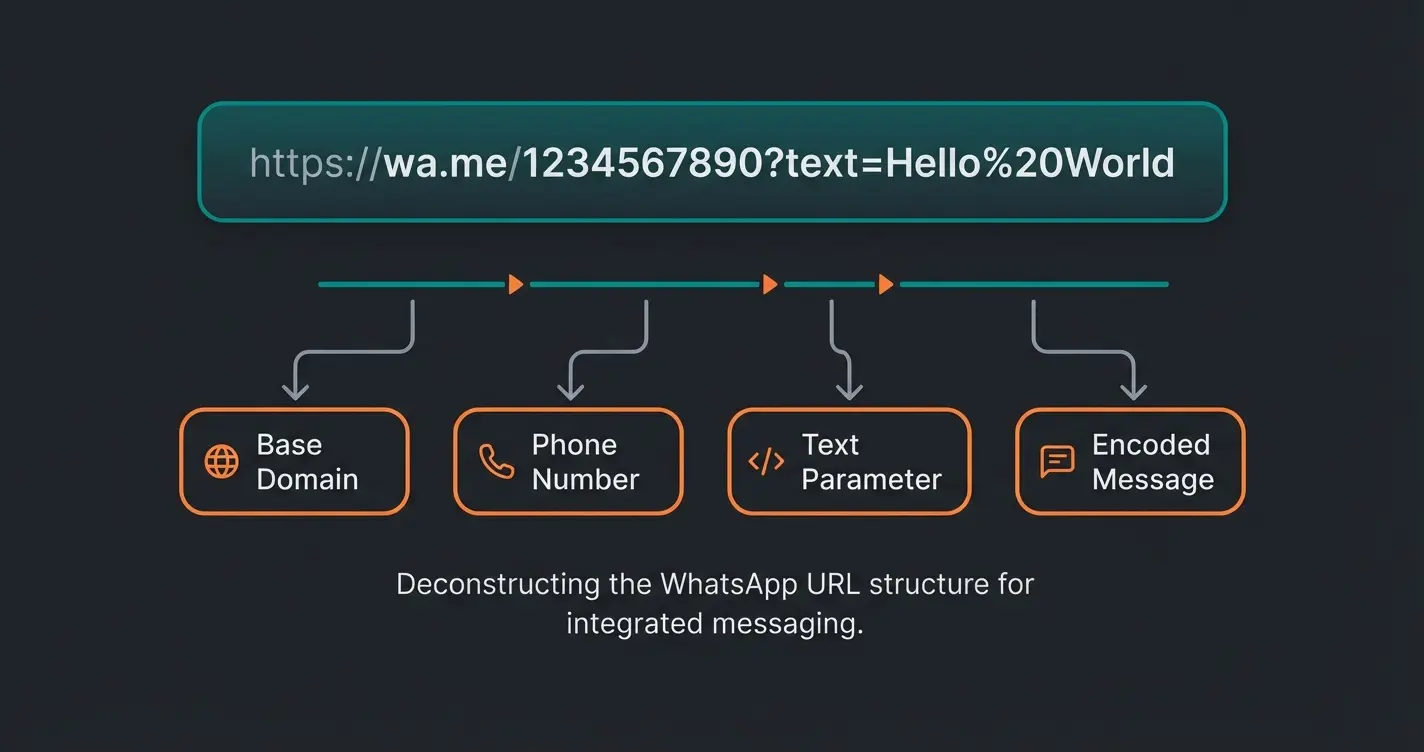Click the first orange arrowhead on the timeline
1424x752 pixels.
516,284
